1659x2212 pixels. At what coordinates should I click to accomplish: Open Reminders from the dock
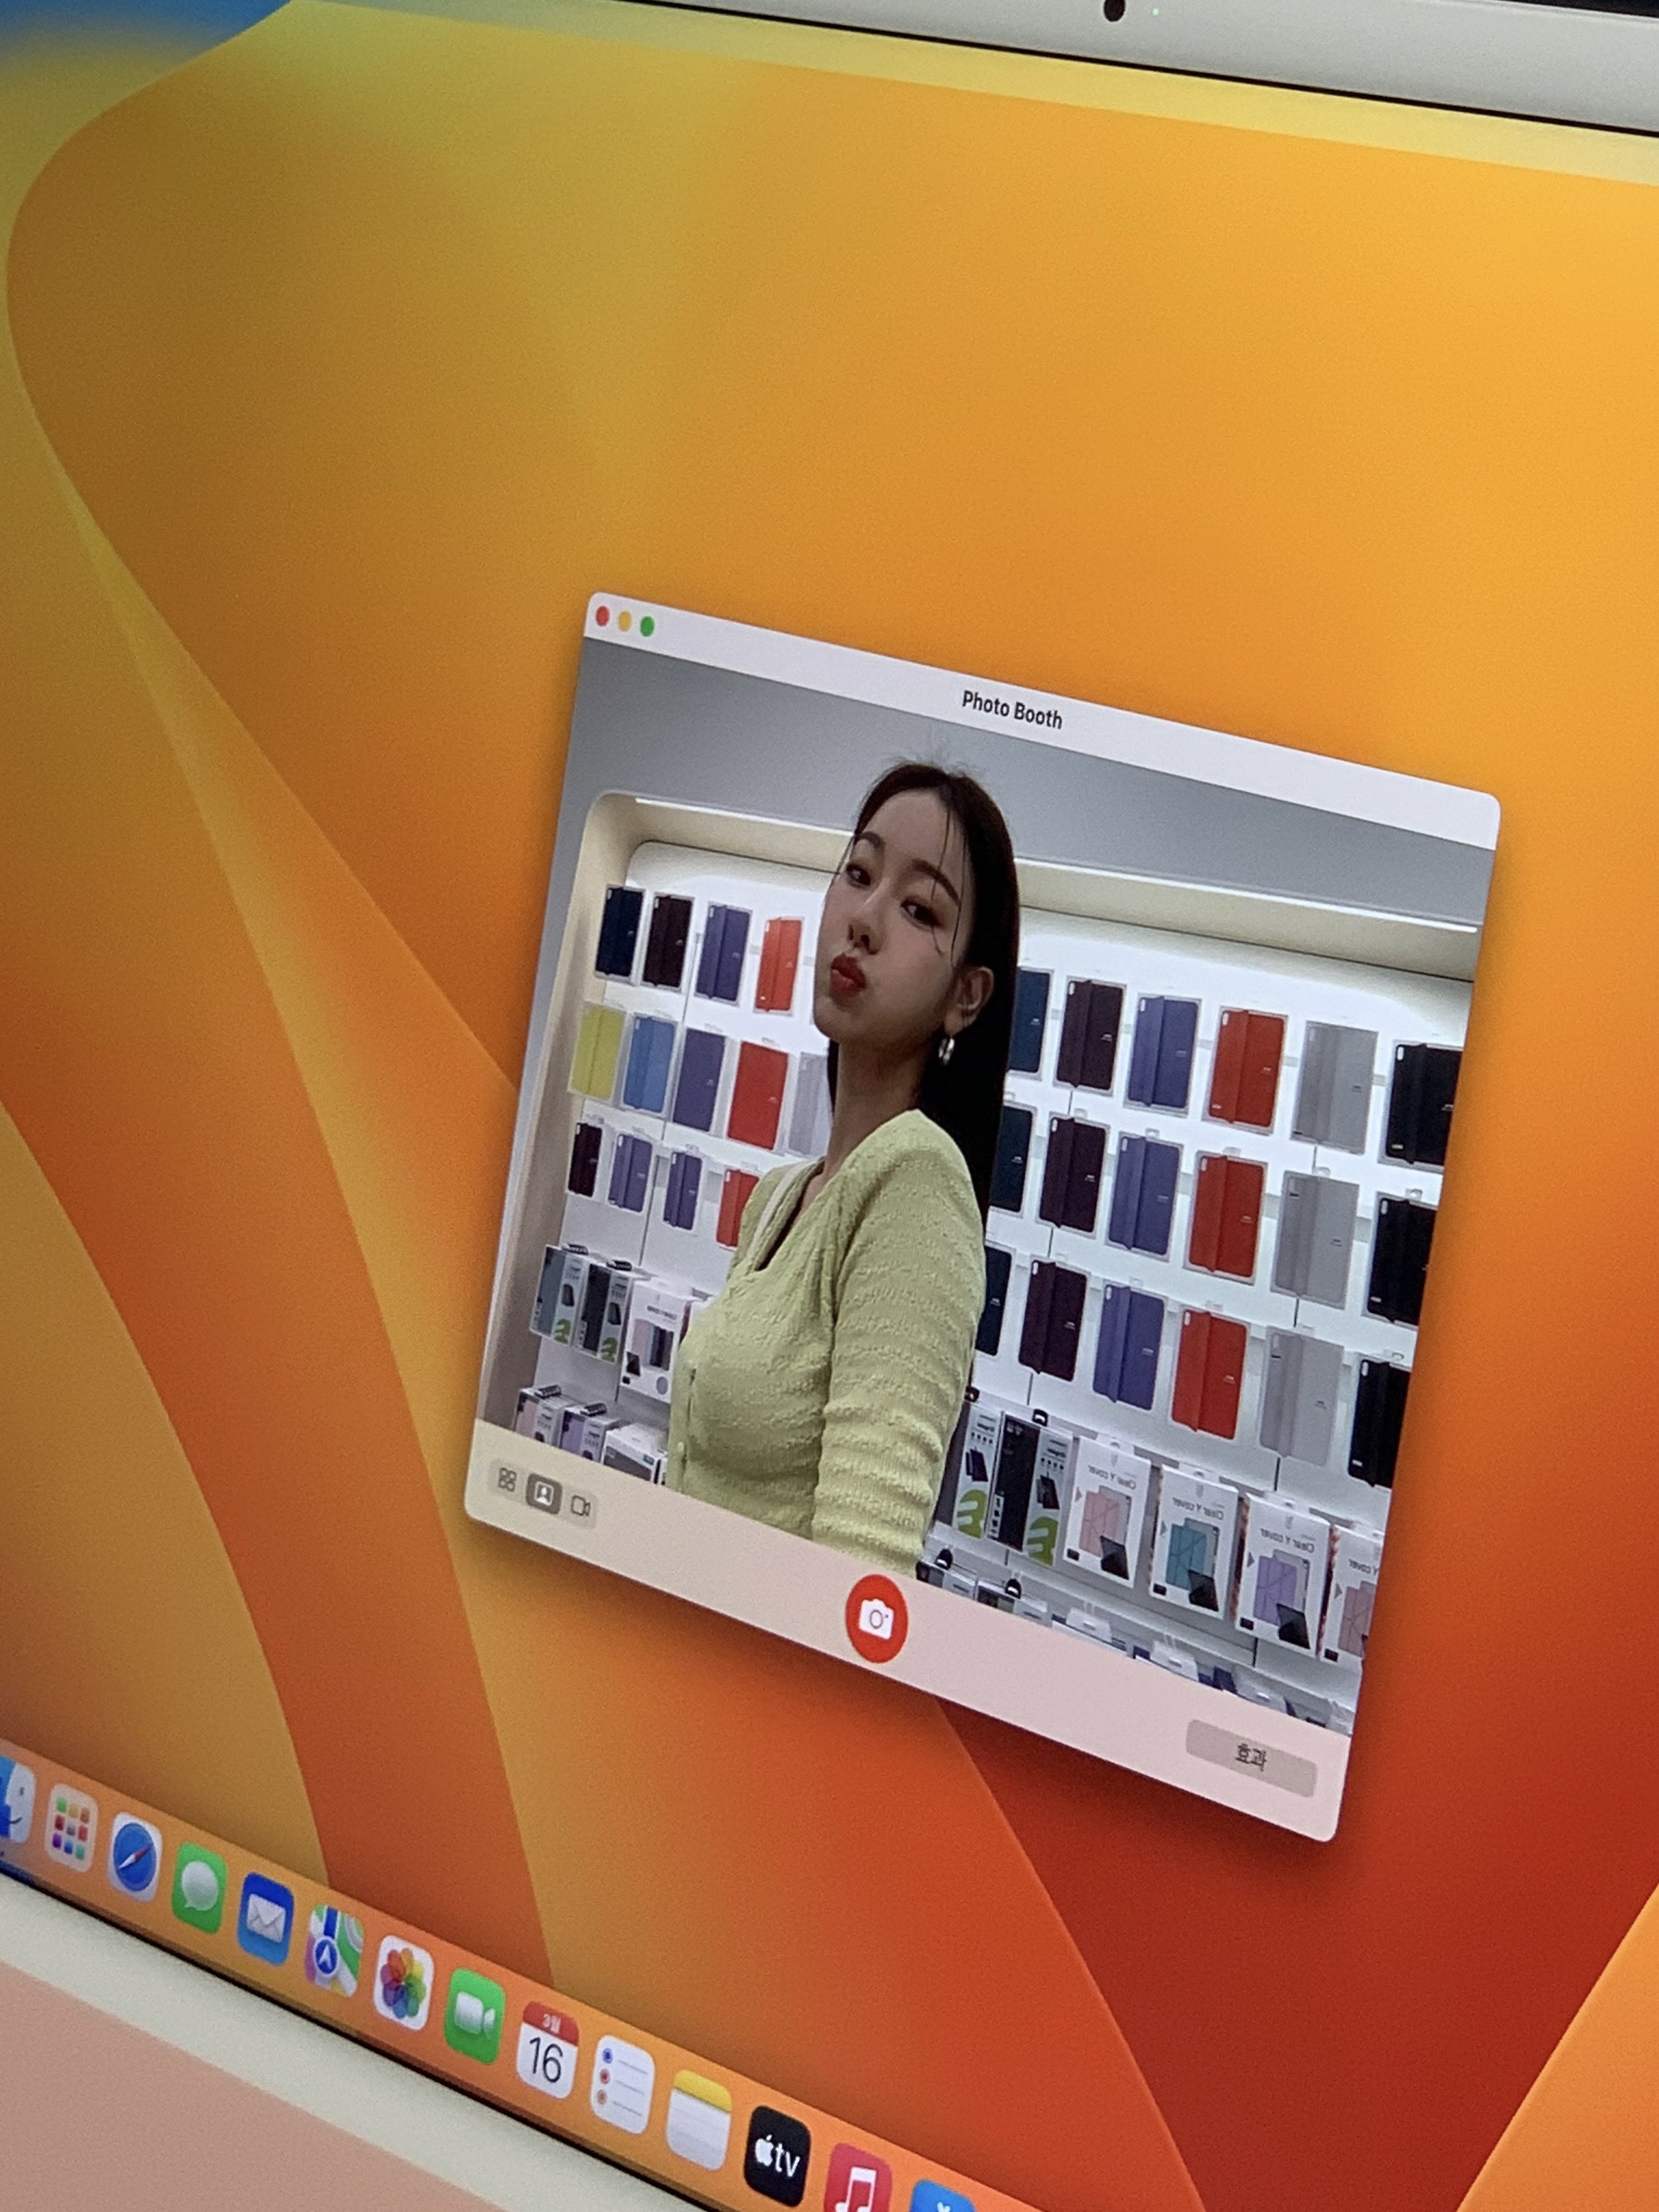622,2085
